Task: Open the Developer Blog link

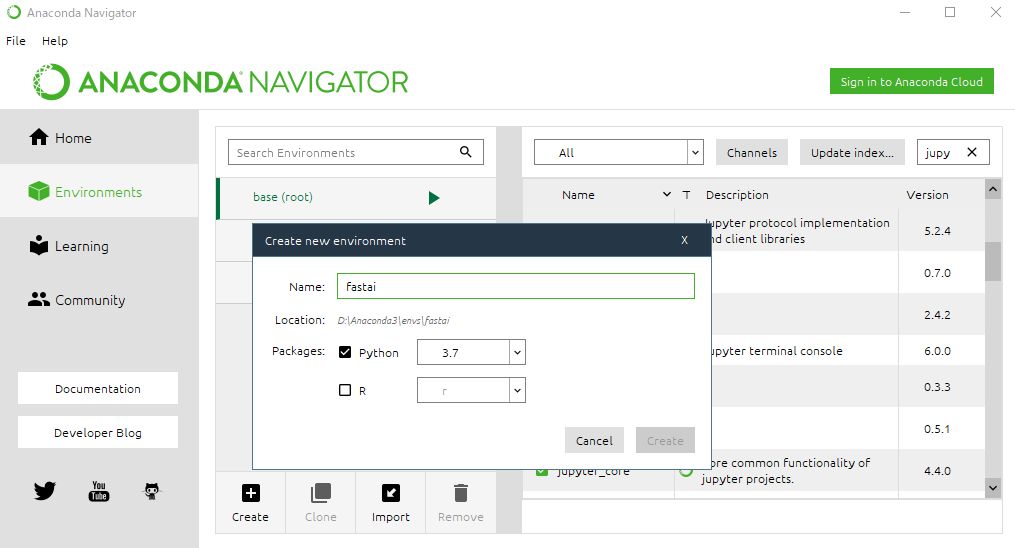Action: [98, 432]
